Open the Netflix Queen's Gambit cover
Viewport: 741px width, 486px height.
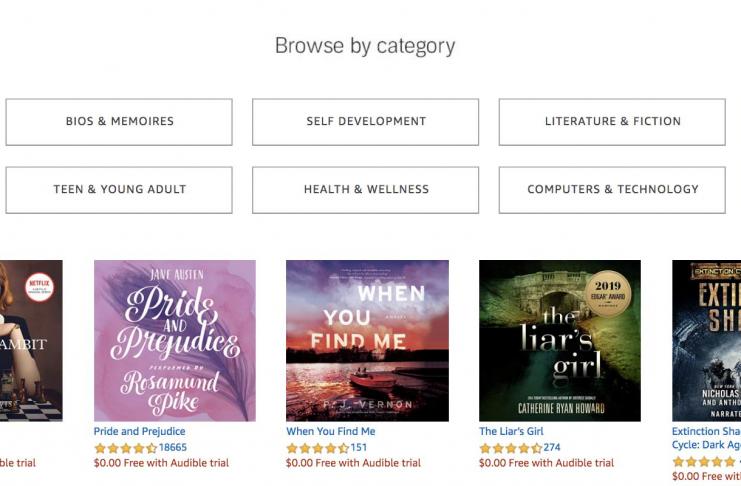pos(30,341)
